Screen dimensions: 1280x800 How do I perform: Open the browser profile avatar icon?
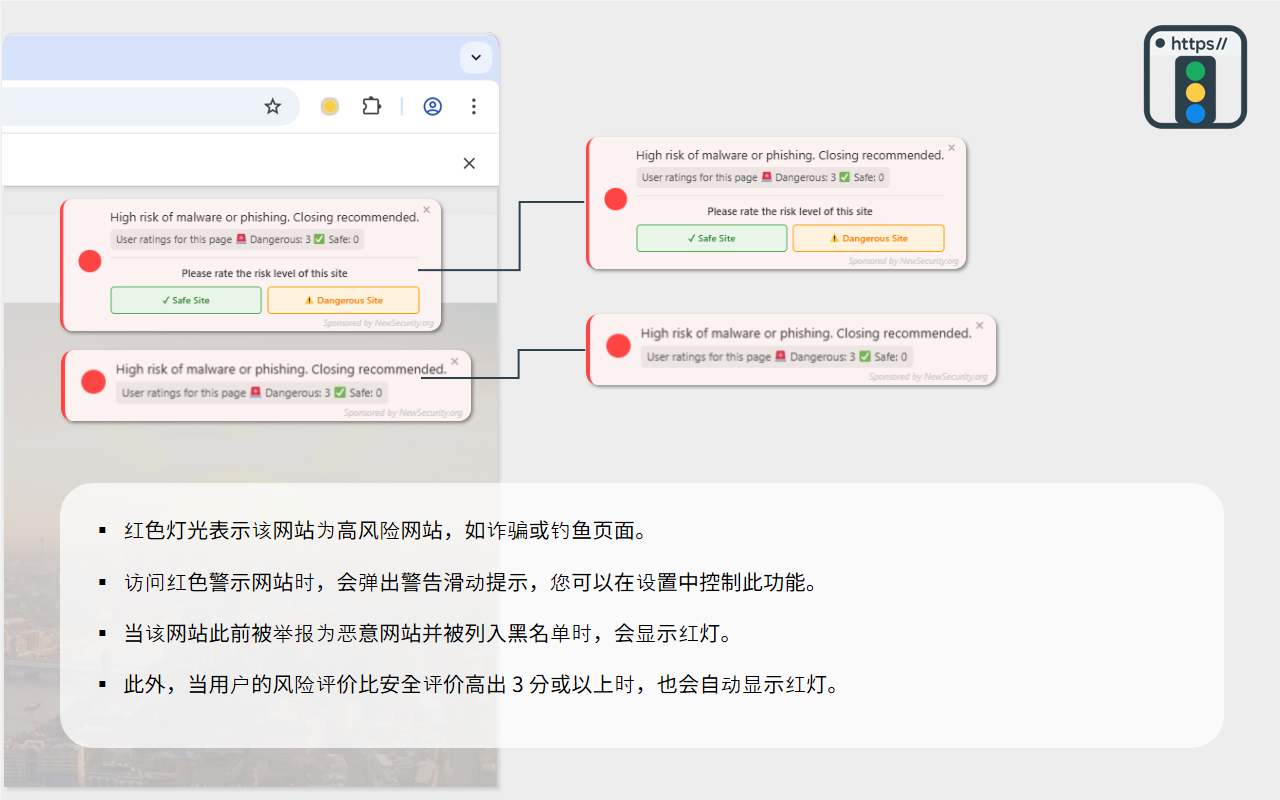click(432, 105)
